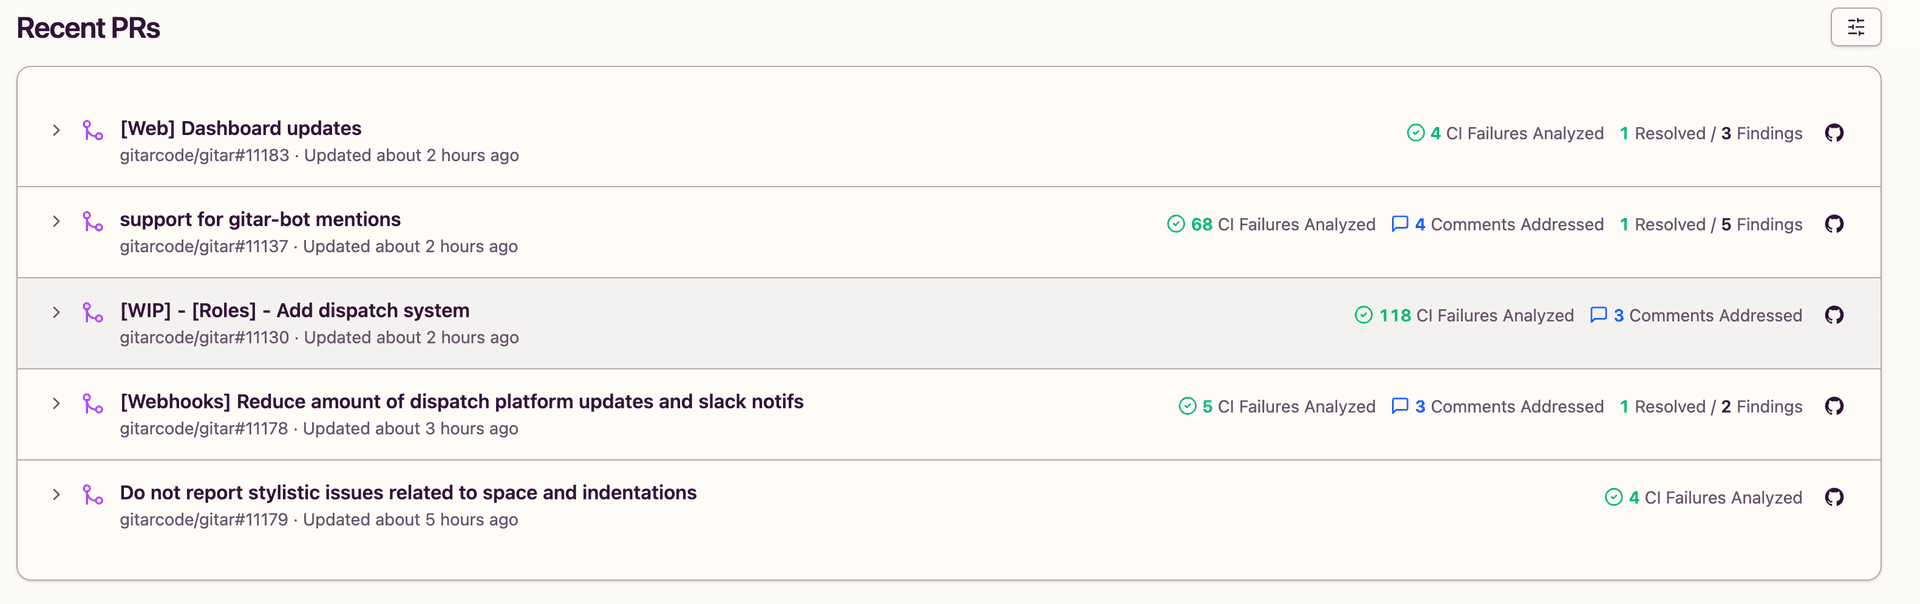Click GitHub icon on the dispatch system PR row
This screenshot has height=604, width=1920.
click(1835, 315)
